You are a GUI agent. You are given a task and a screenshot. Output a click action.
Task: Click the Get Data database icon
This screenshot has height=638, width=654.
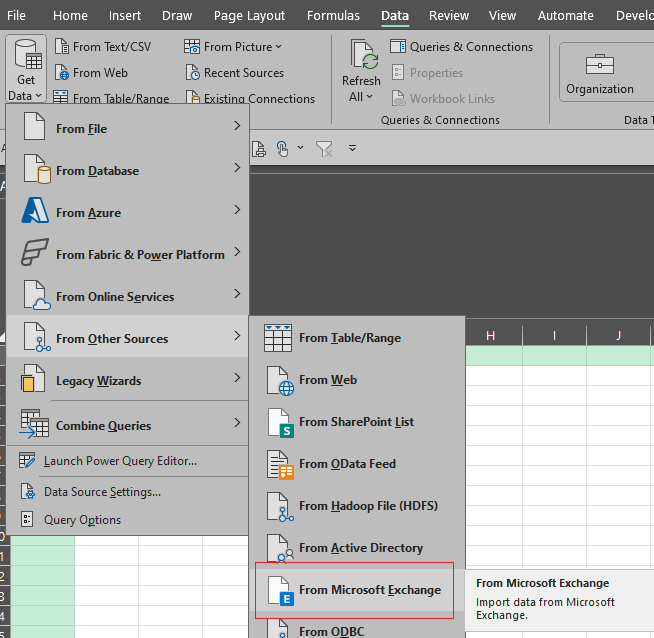[x=26, y=54]
